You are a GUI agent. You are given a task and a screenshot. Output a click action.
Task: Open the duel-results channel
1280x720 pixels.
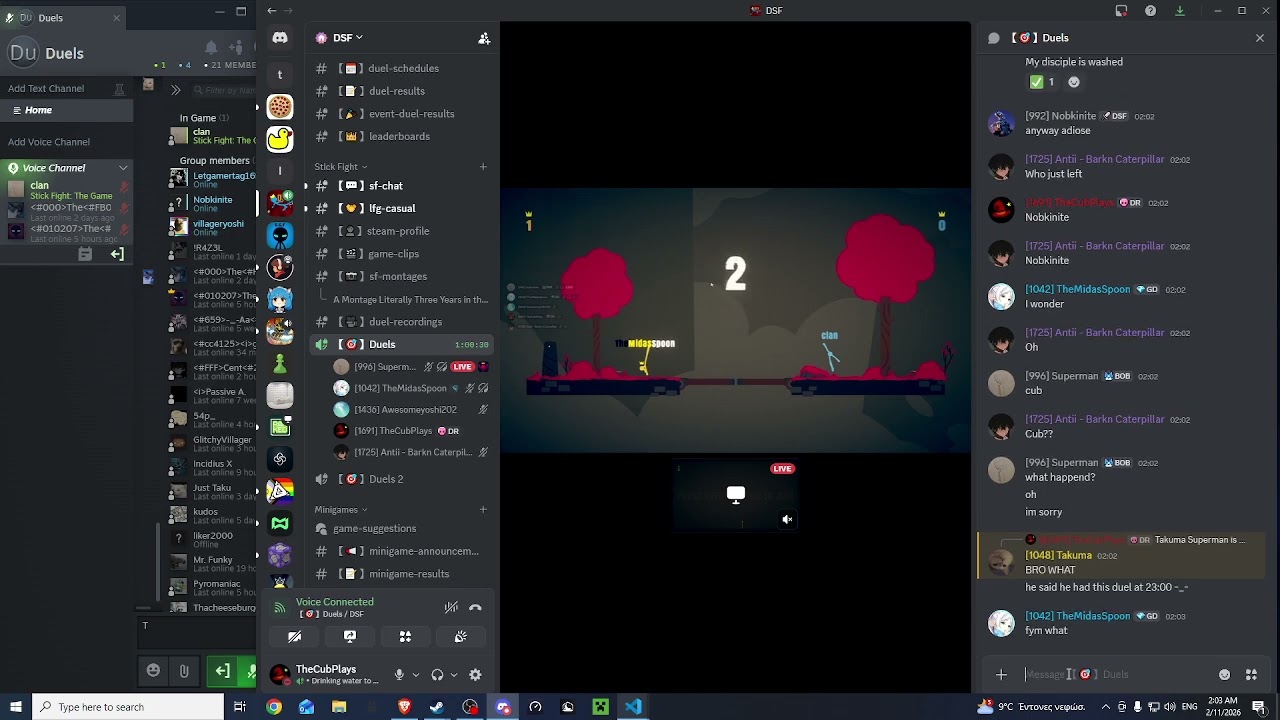coord(400,91)
